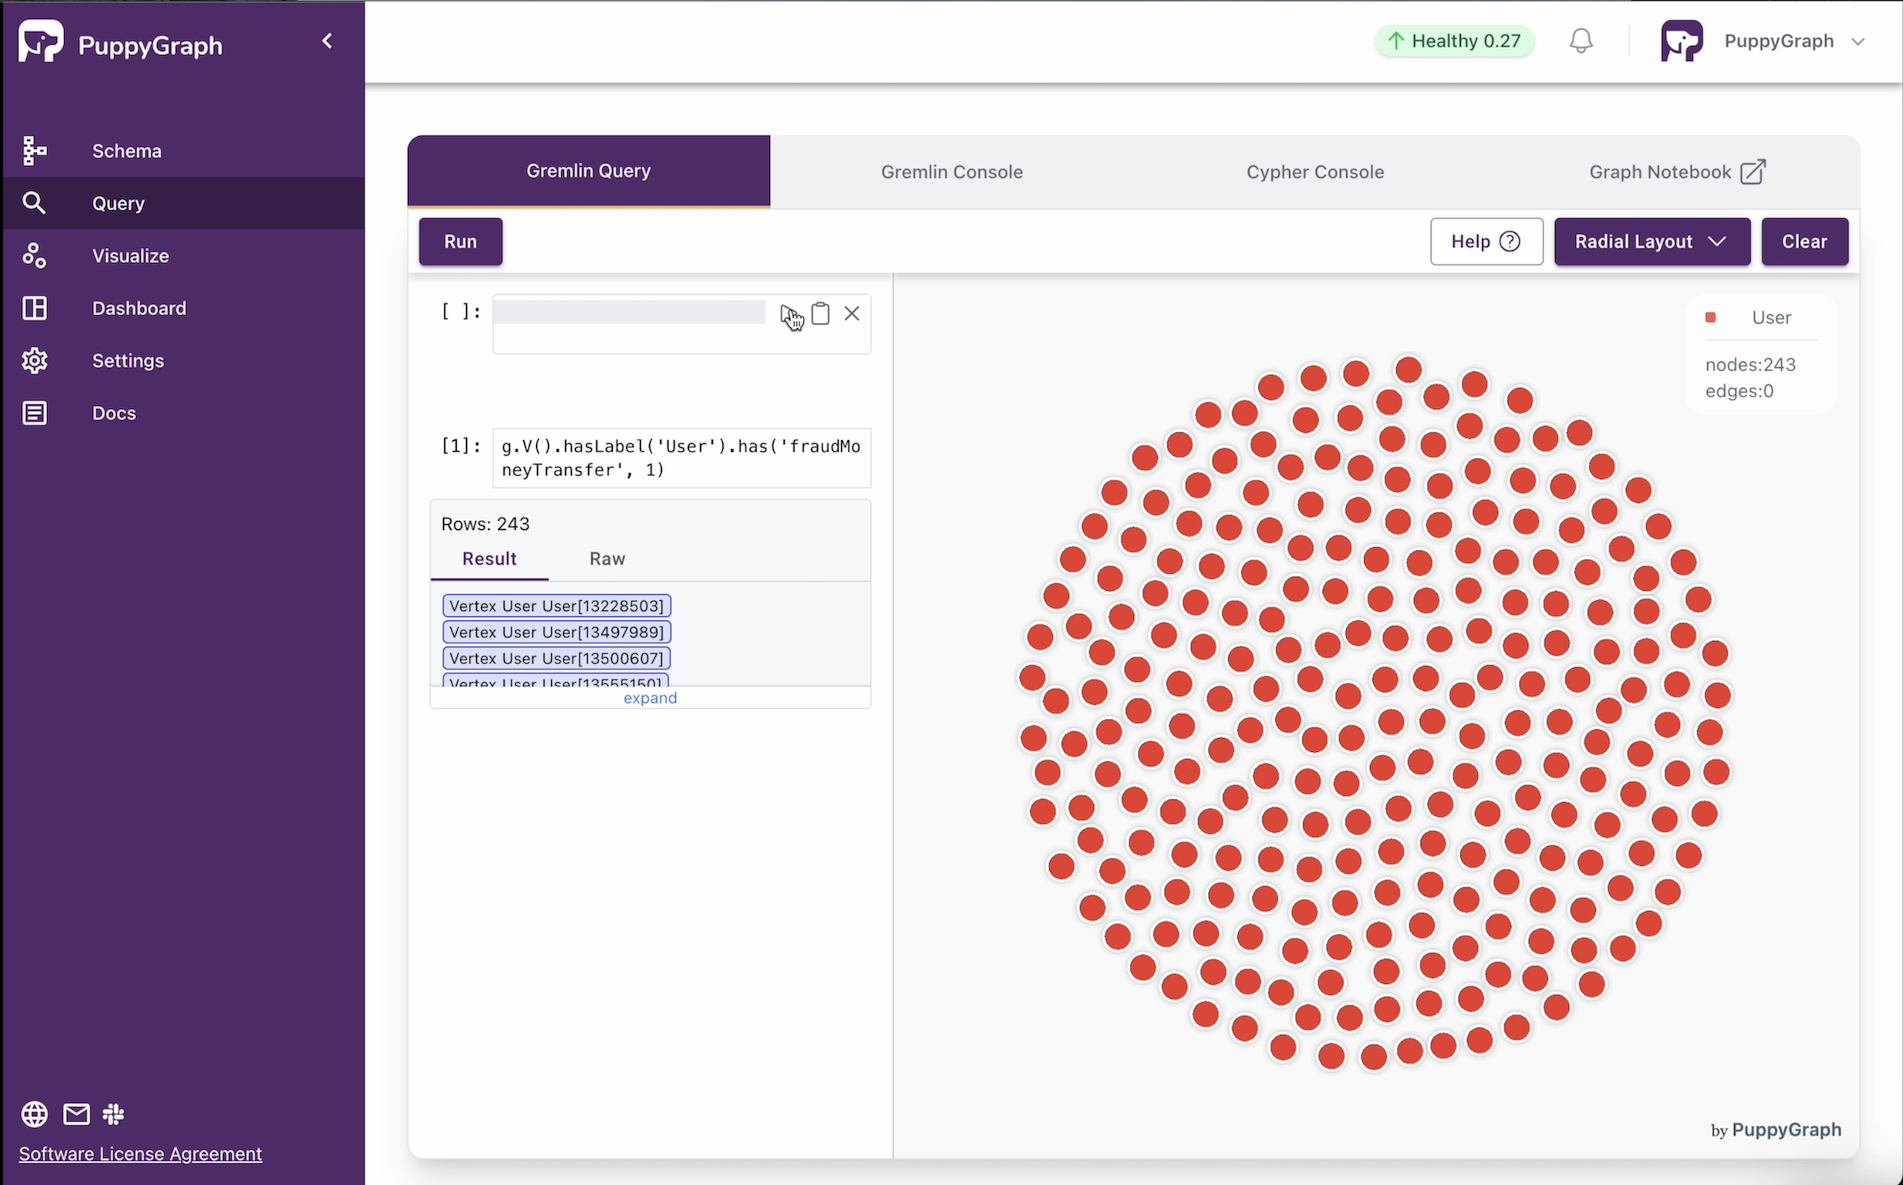Select the Query search icon in sidebar
This screenshot has height=1185, width=1903.
34,203
